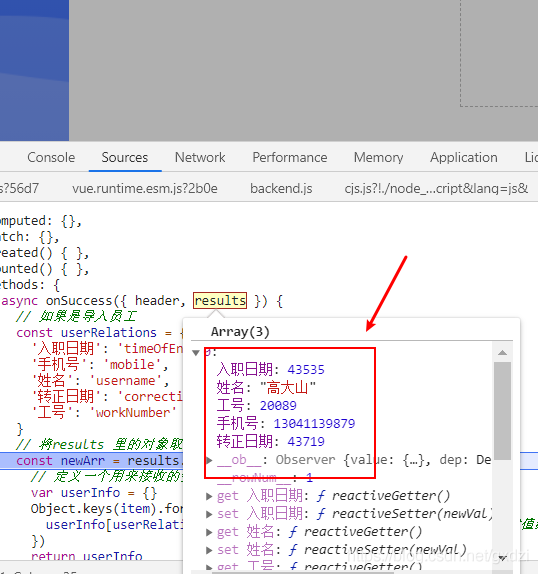The width and height of the screenshot is (538, 574).
Task: Open cjs.js?!./node_...cript&lang=js& file tab
Action: [436, 189]
